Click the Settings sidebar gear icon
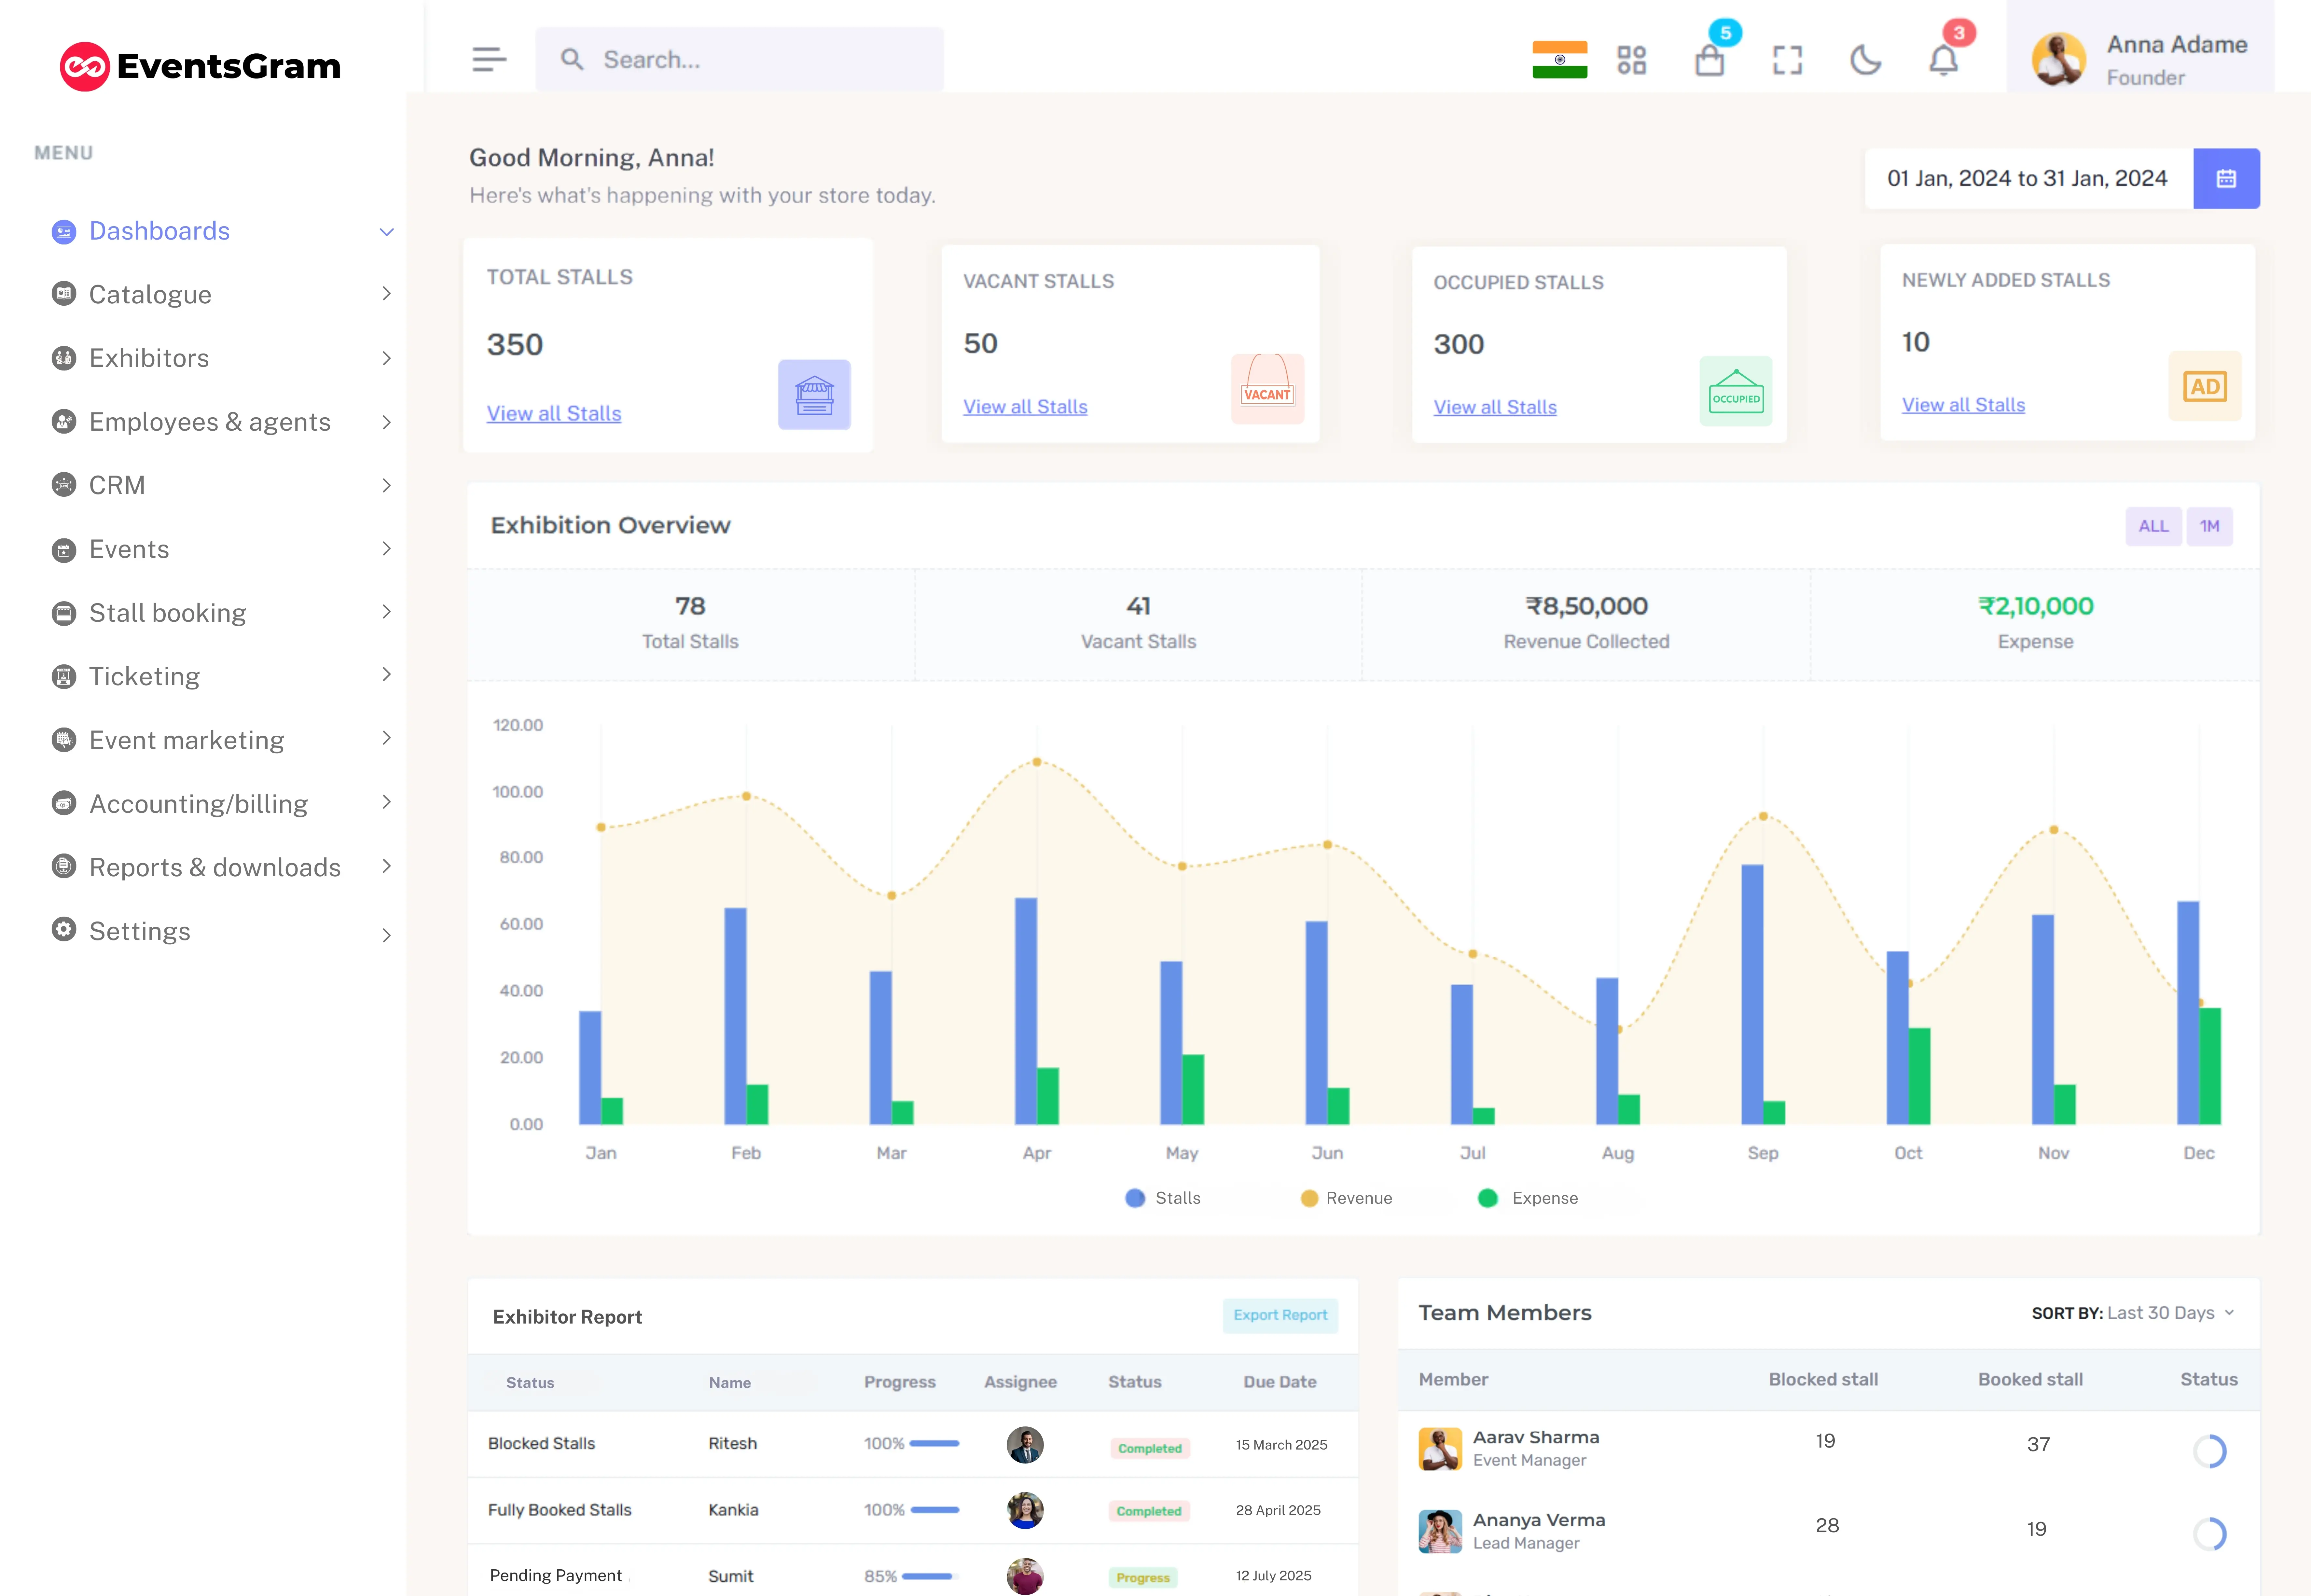 point(64,929)
